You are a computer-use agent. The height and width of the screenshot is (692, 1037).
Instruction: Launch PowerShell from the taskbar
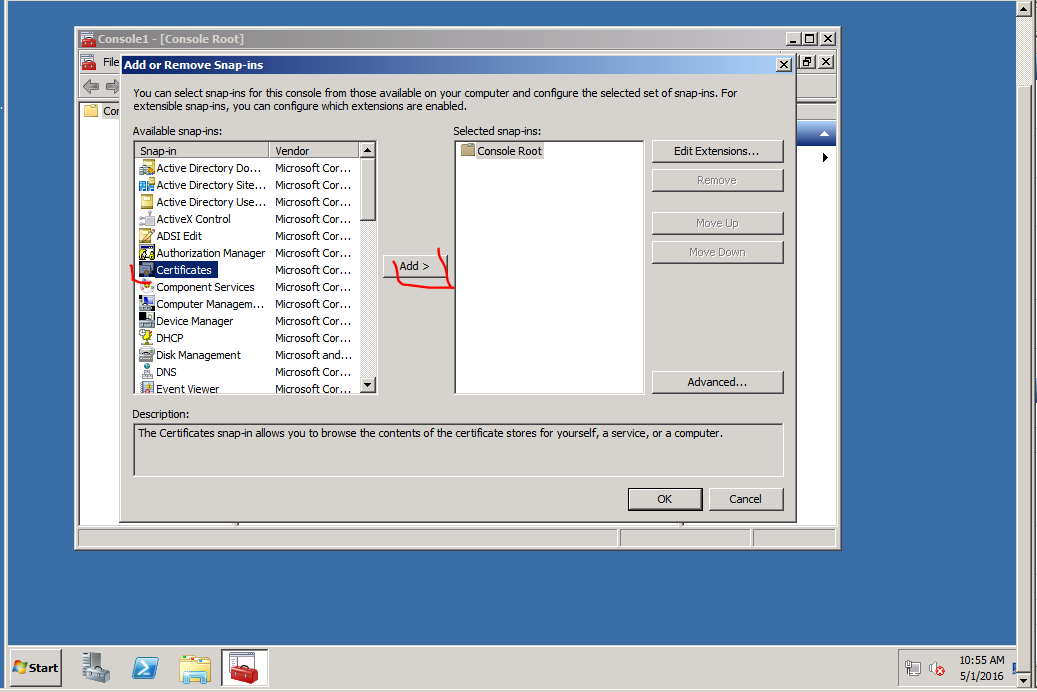[x=145, y=668]
